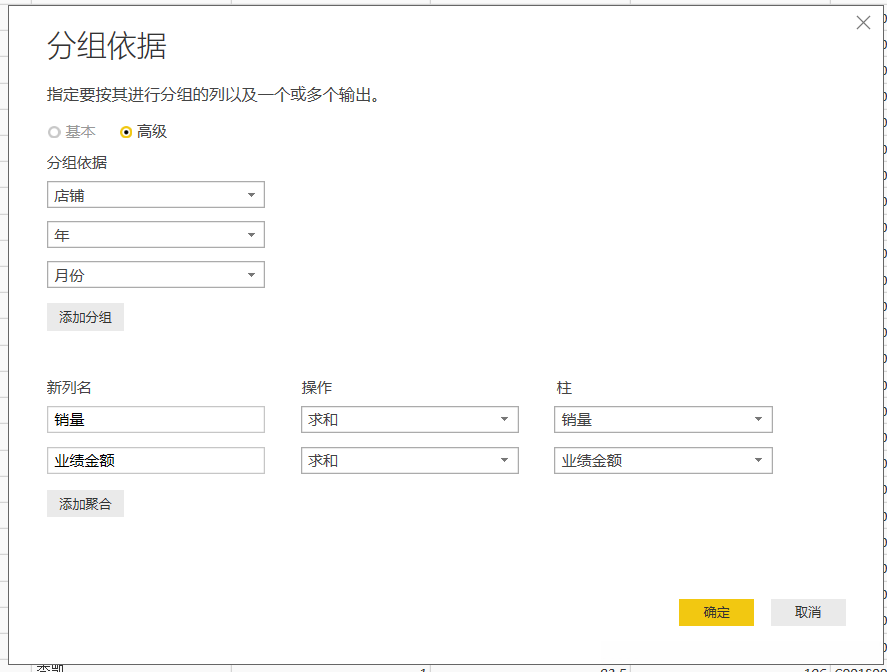Open the 月份 grouping dropdown
Image resolution: width=887 pixels, height=672 pixels.
pos(155,274)
